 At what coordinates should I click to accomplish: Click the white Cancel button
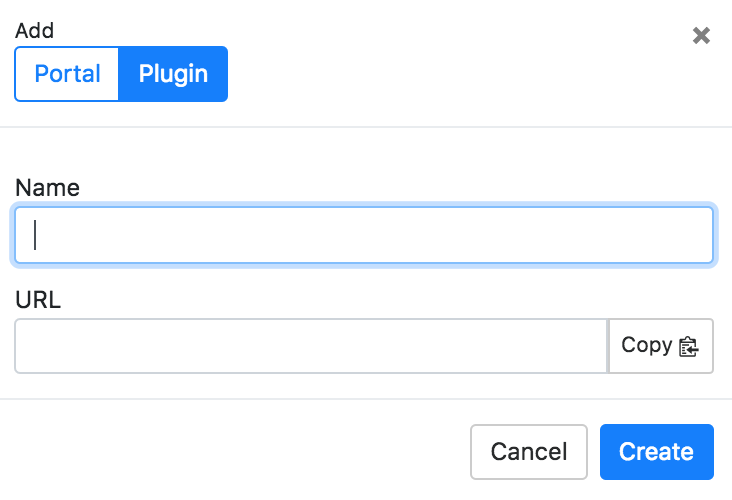point(529,452)
